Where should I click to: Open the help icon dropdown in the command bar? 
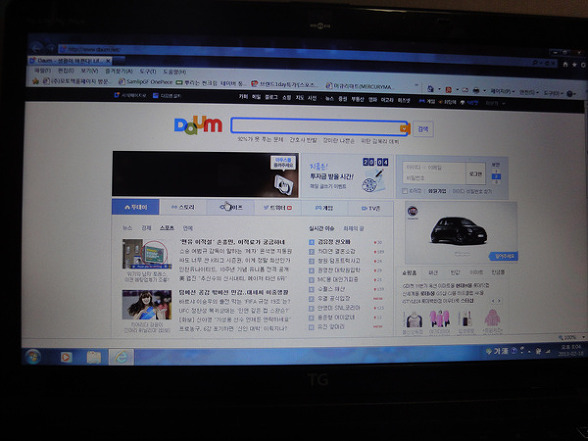click(x=571, y=93)
